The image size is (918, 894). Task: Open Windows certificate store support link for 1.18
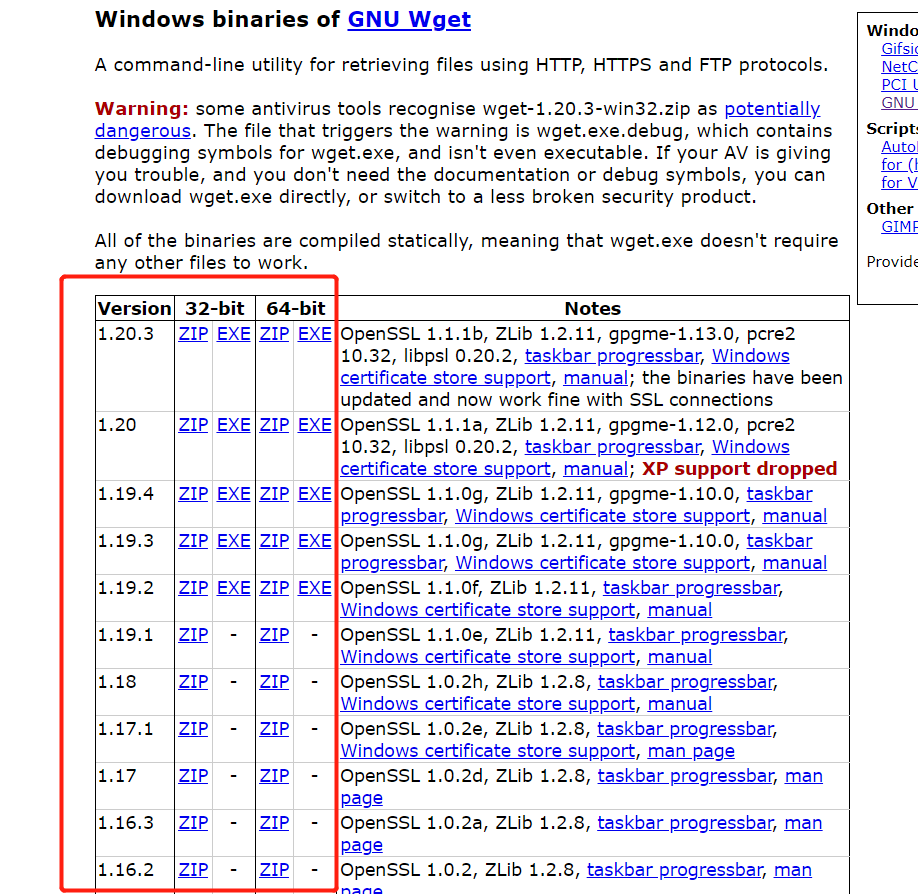pyautogui.click(x=488, y=704)
